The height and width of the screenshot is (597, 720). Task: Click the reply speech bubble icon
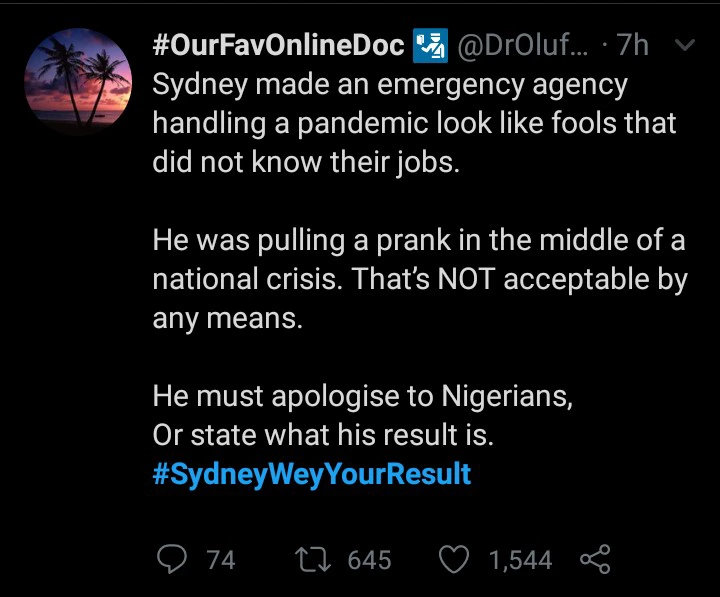click(171, 559)
